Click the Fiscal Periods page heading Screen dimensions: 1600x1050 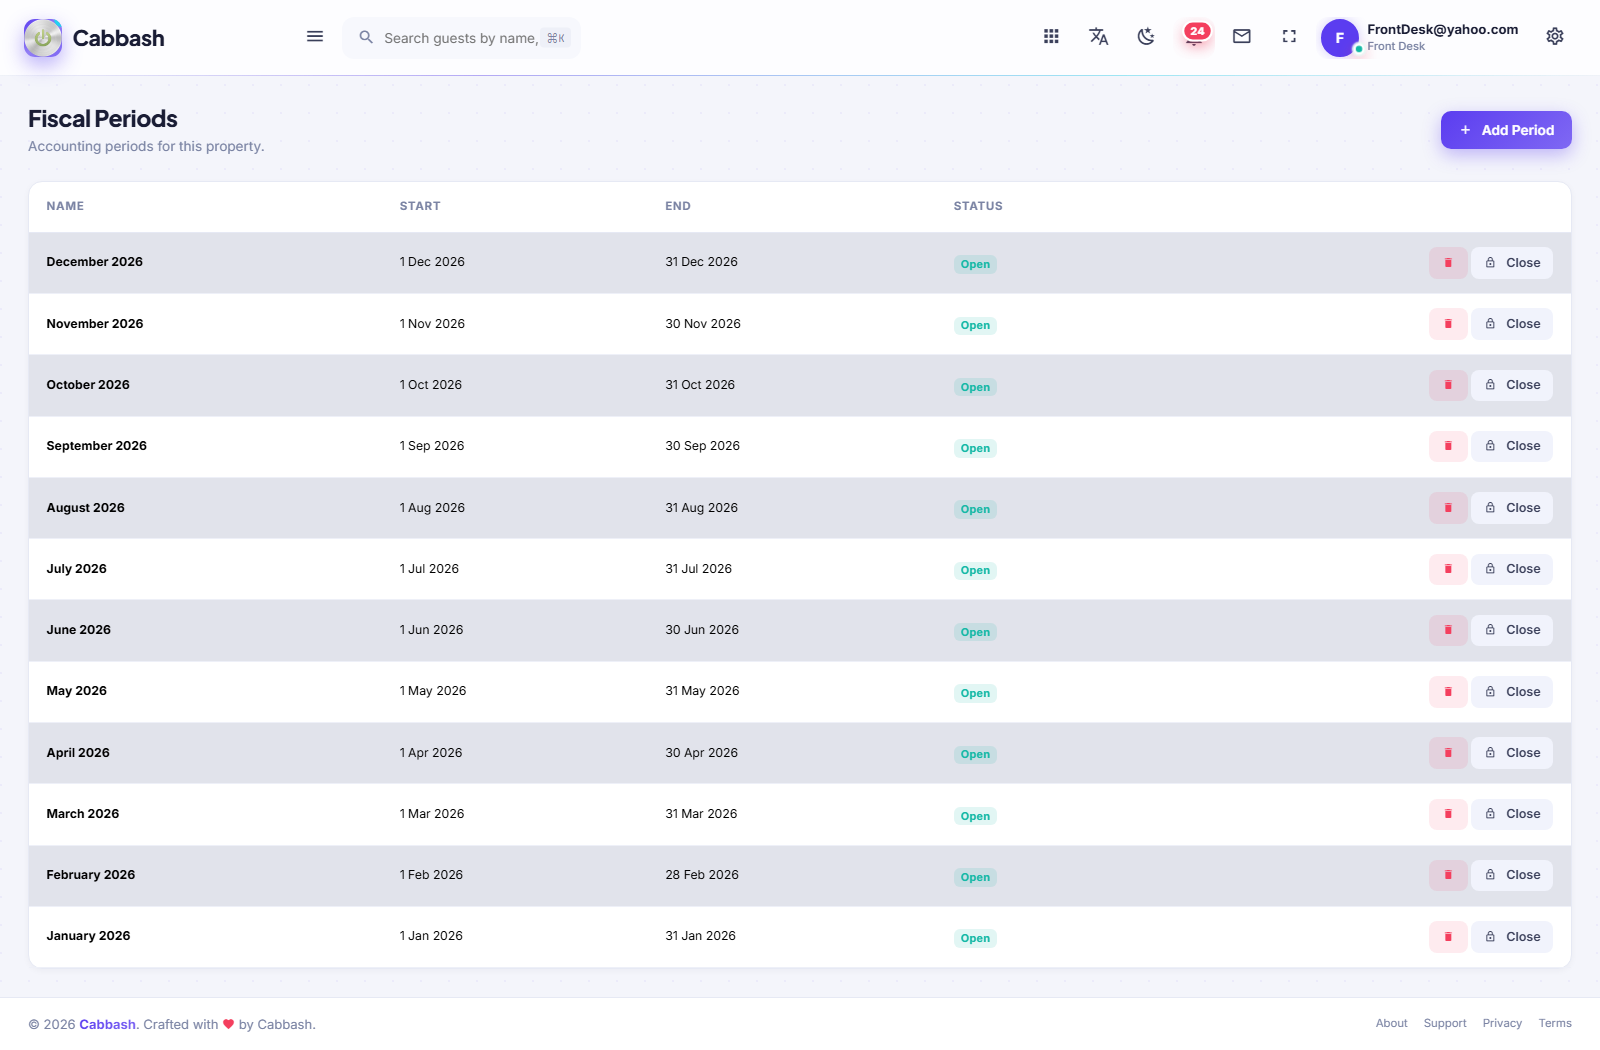click(x=103, y=119)
